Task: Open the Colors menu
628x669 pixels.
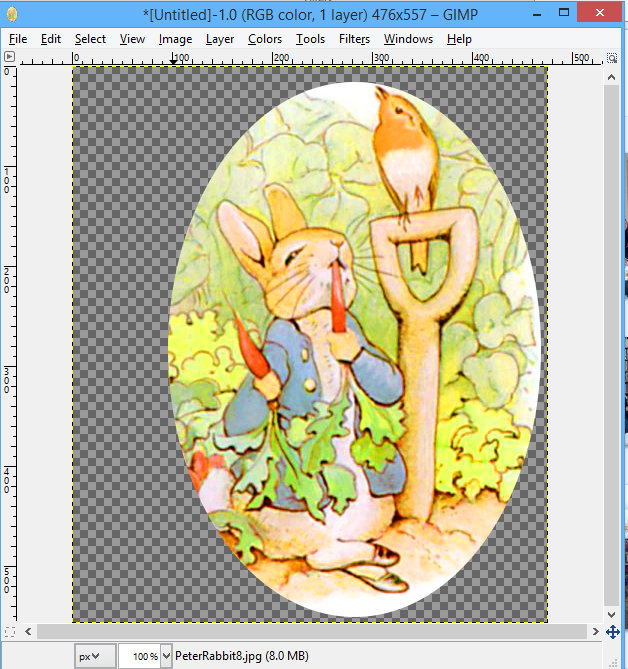Action: point(265,39)
